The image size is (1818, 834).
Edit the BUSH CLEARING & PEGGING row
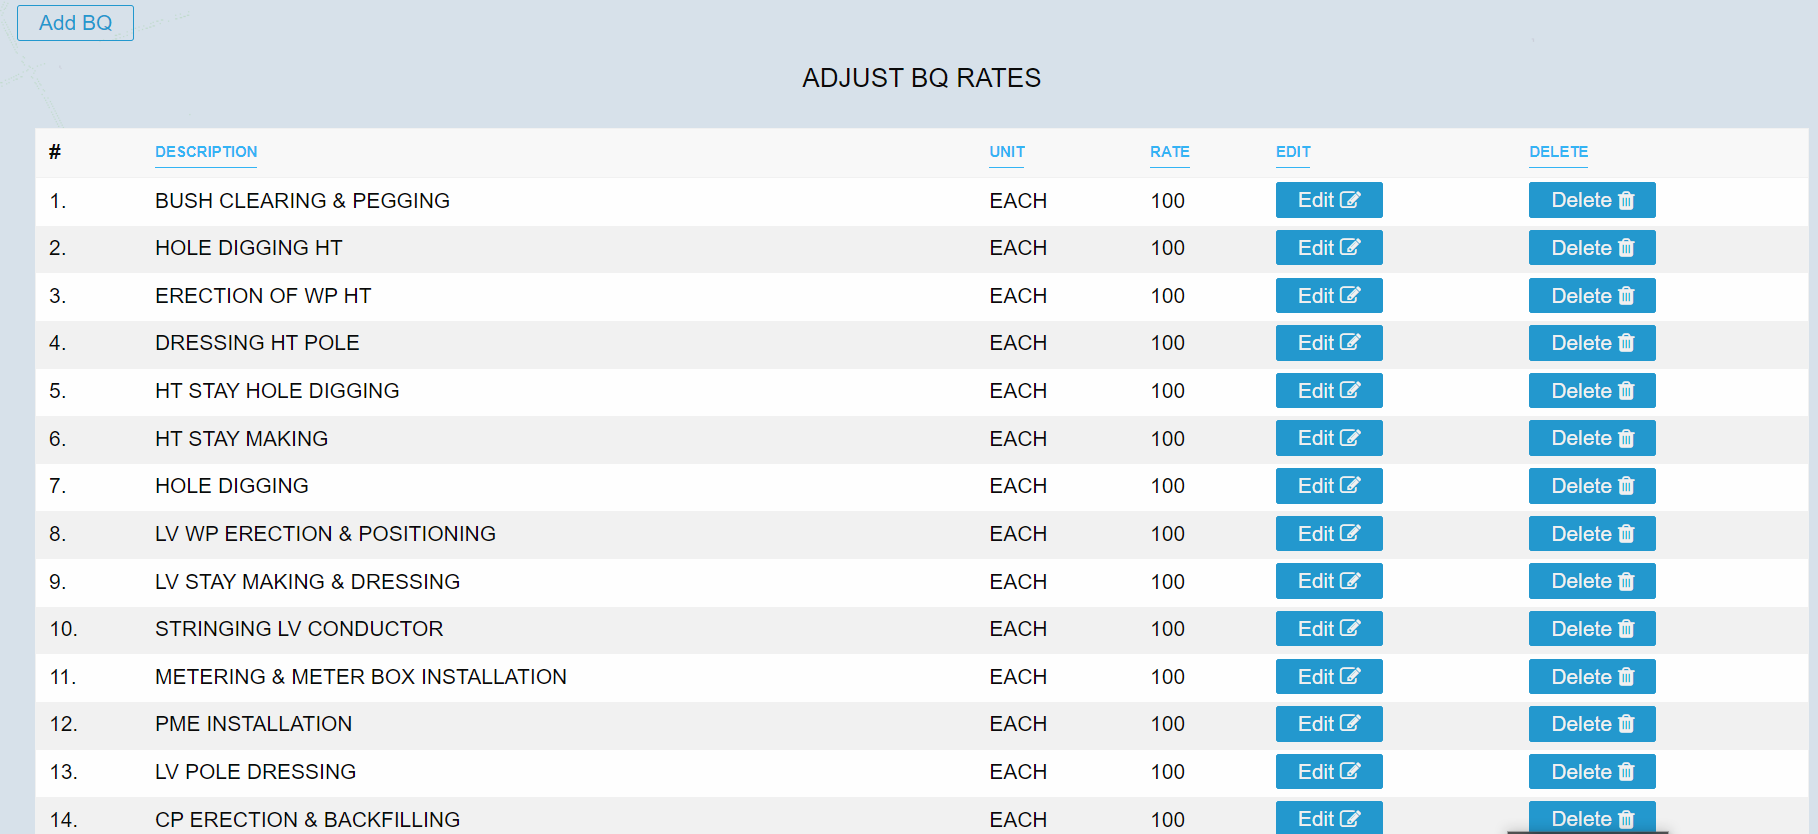click(1329, 200)
